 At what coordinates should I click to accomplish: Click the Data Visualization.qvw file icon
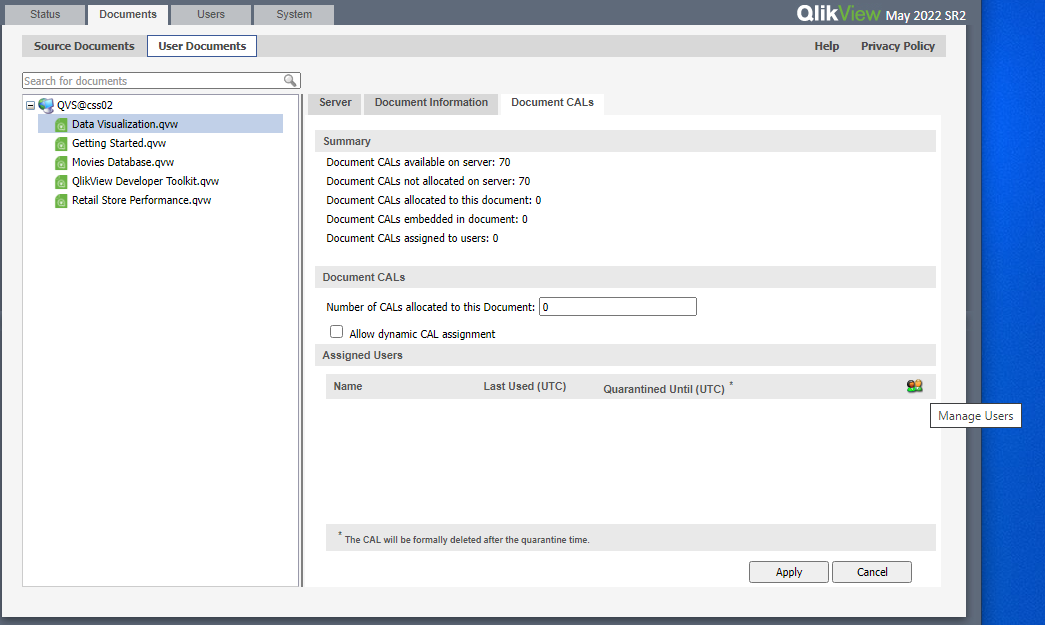tap(61, 125)
